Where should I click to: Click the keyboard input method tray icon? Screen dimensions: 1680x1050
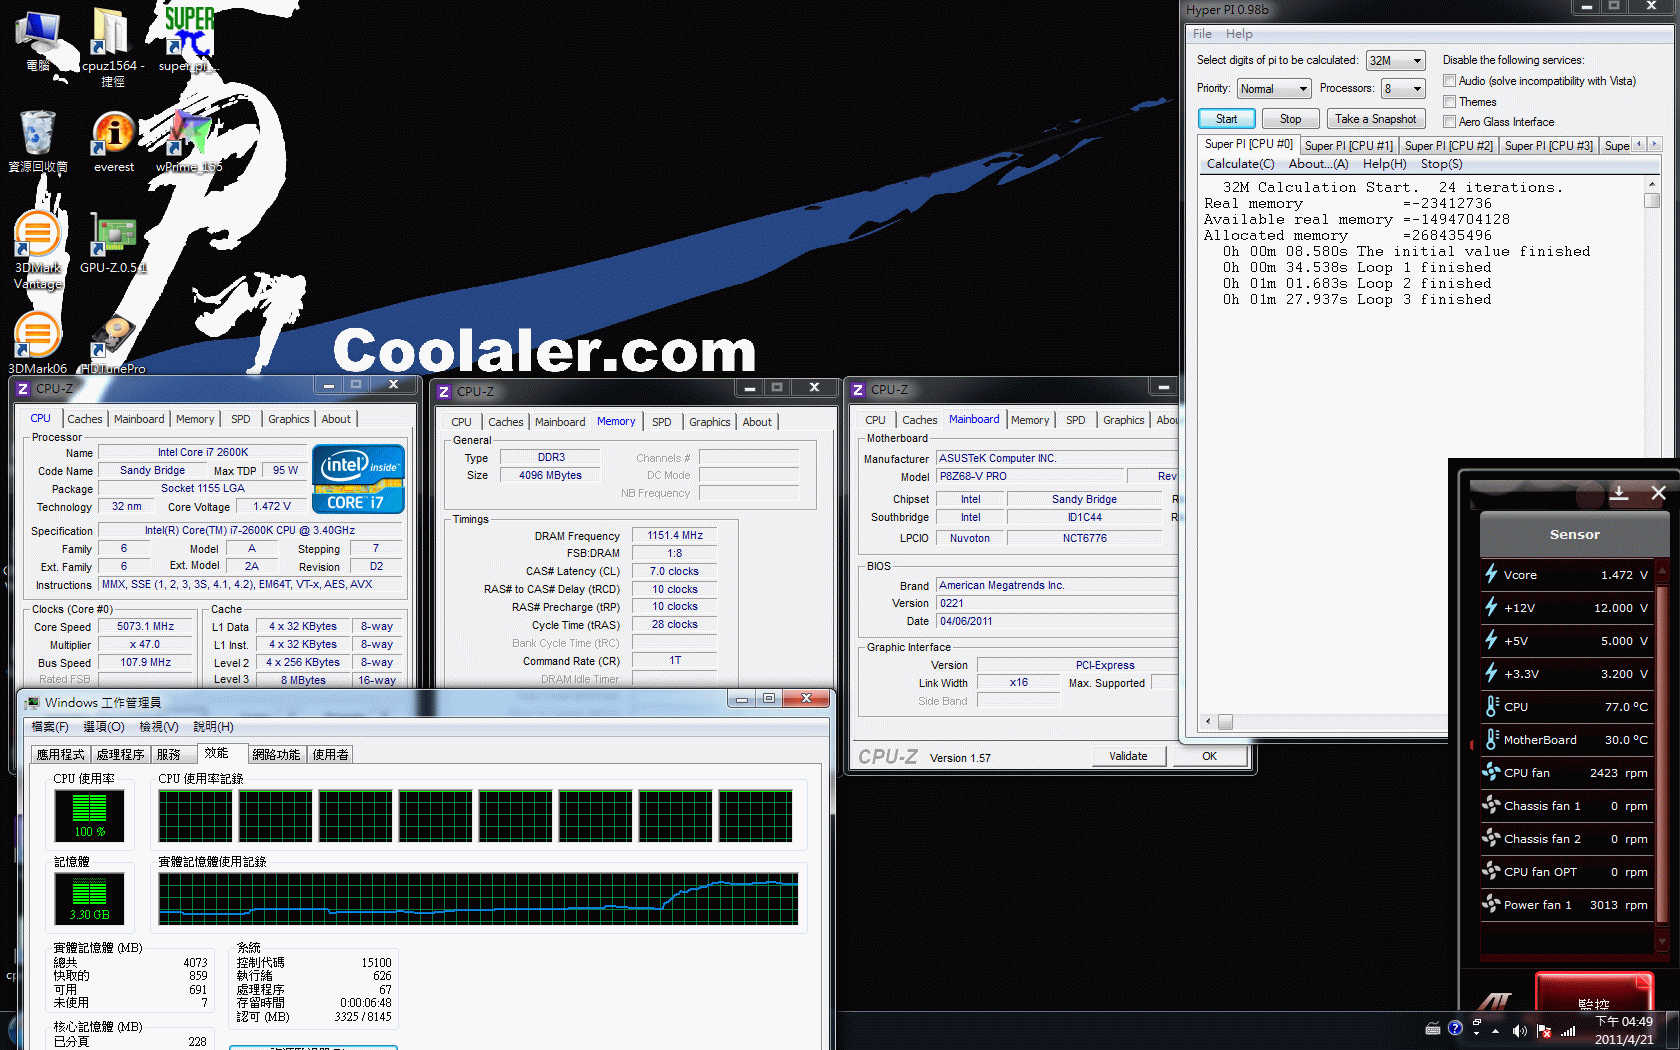pos(1433,1028)
